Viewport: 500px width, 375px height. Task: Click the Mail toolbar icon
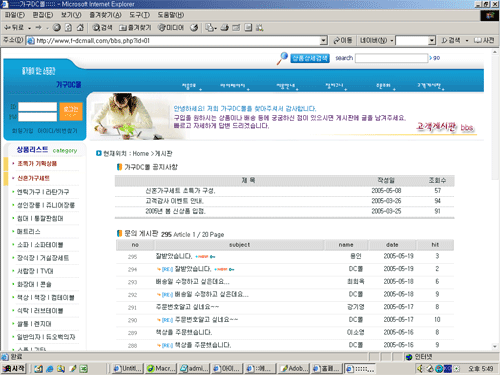(x=210, y=28)
